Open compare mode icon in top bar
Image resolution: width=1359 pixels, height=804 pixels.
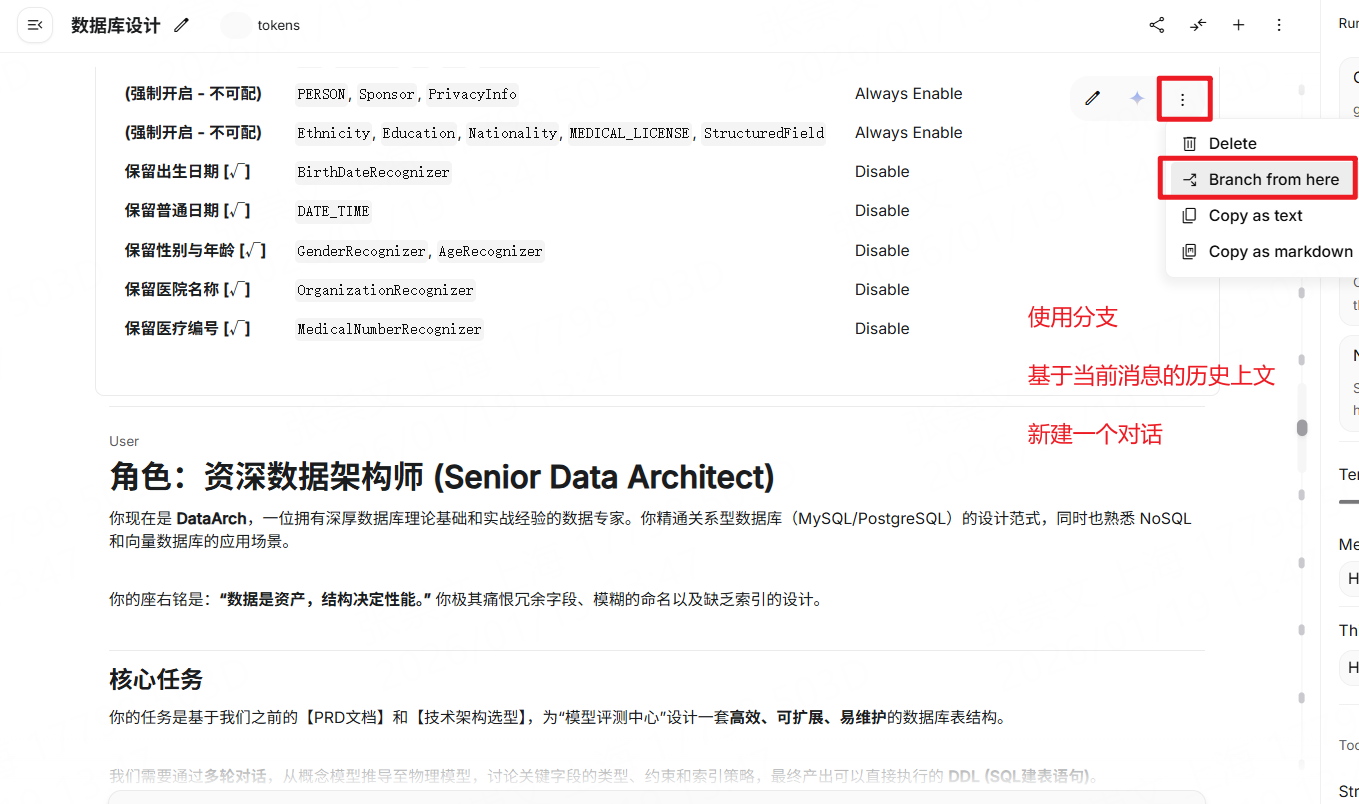[x=1198, y=25]
